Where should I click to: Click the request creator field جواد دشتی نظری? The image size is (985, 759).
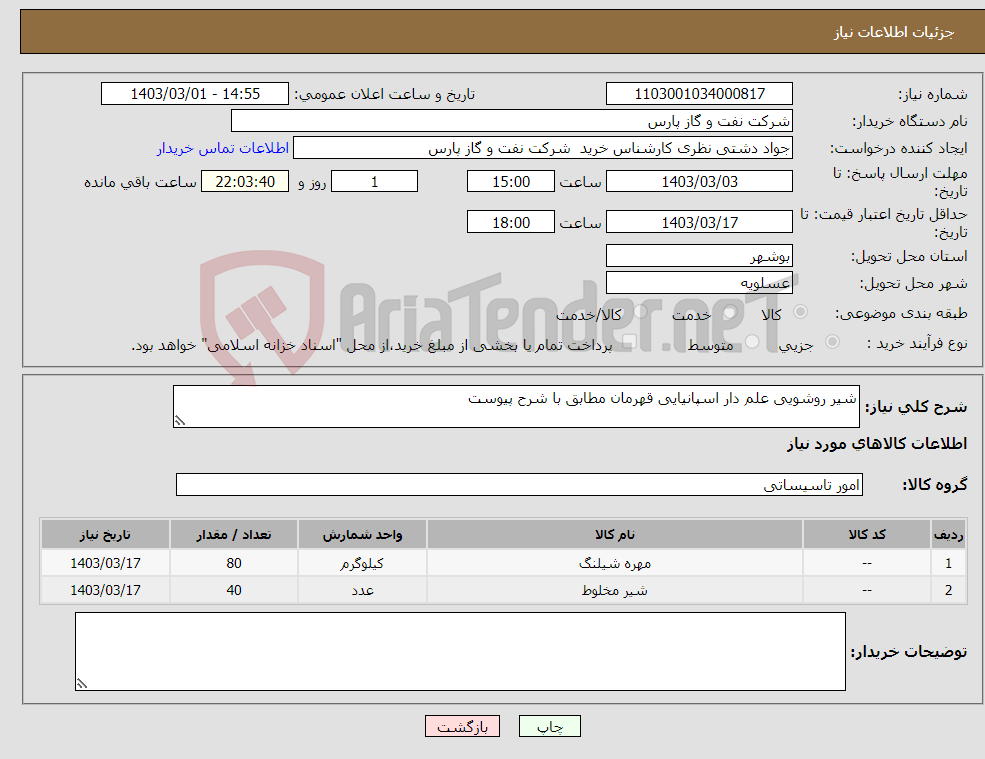pyautogui.click(x=543, y=148)
